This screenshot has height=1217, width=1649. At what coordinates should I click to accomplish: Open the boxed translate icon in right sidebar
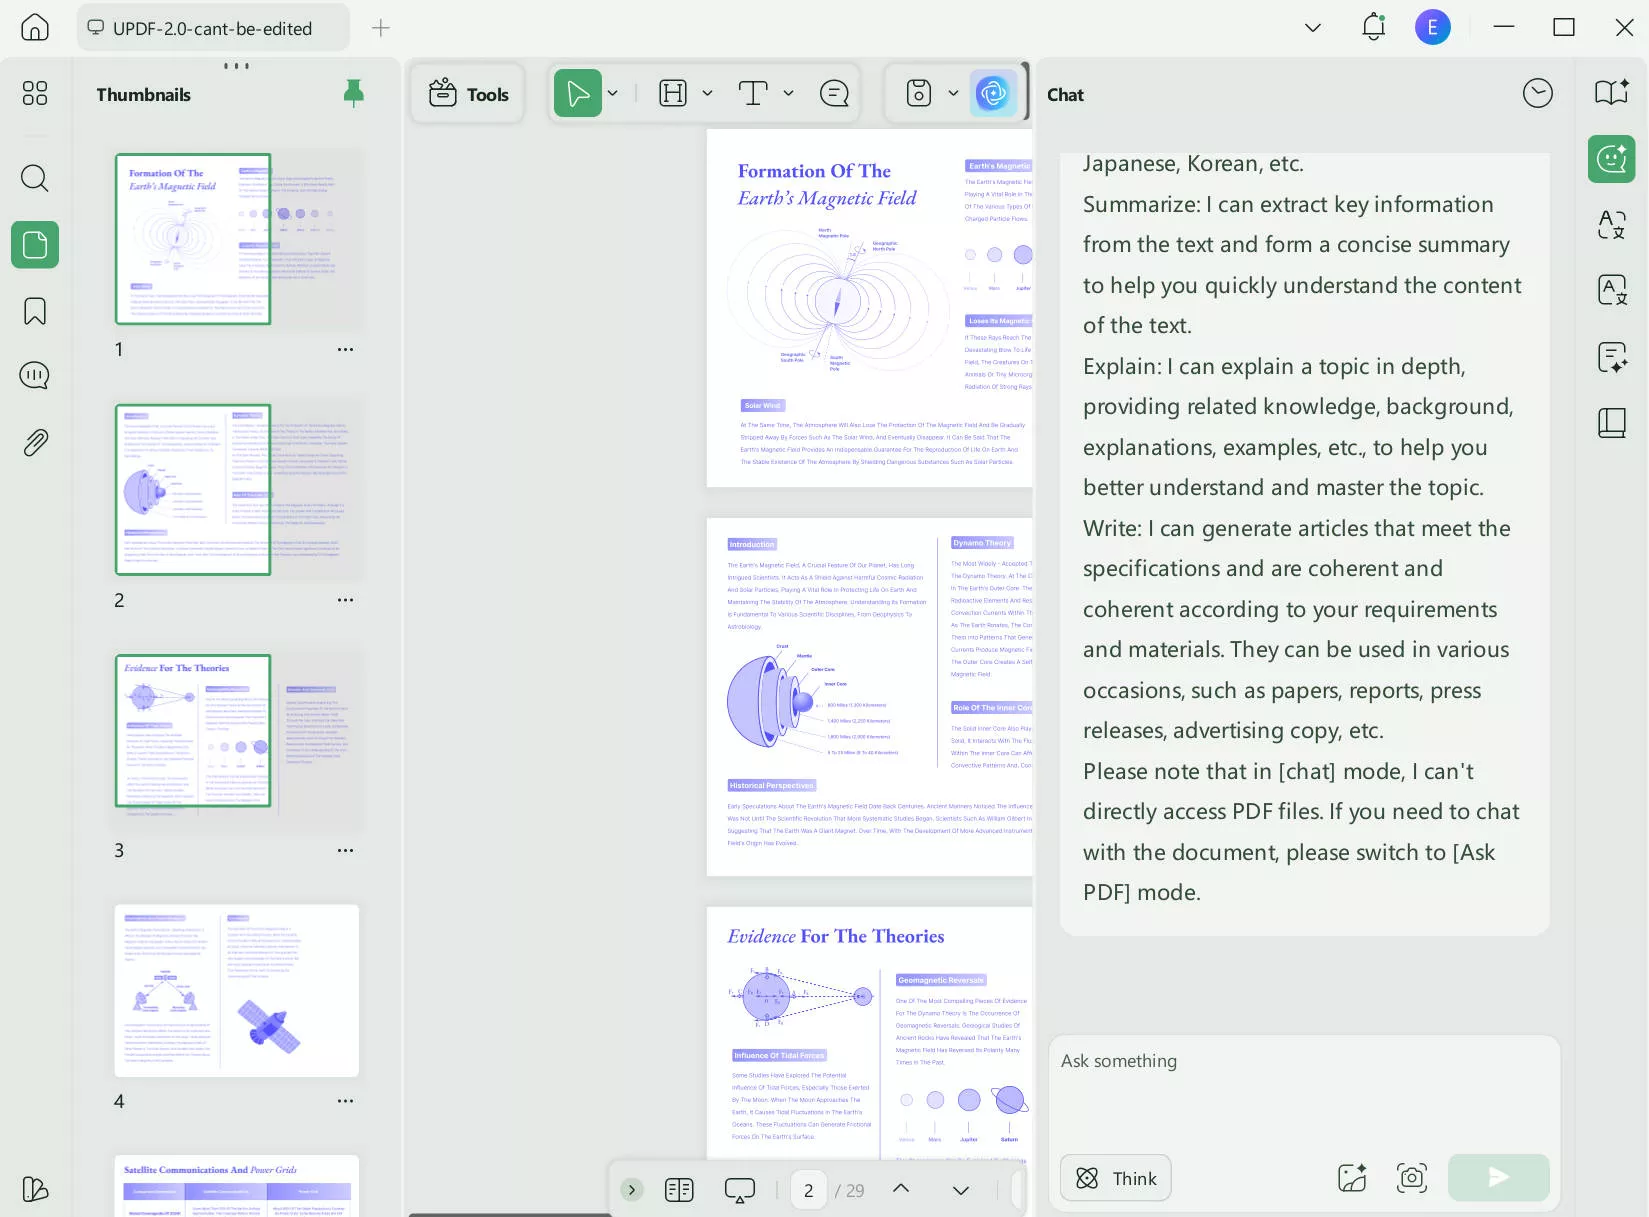(1612, 290)
